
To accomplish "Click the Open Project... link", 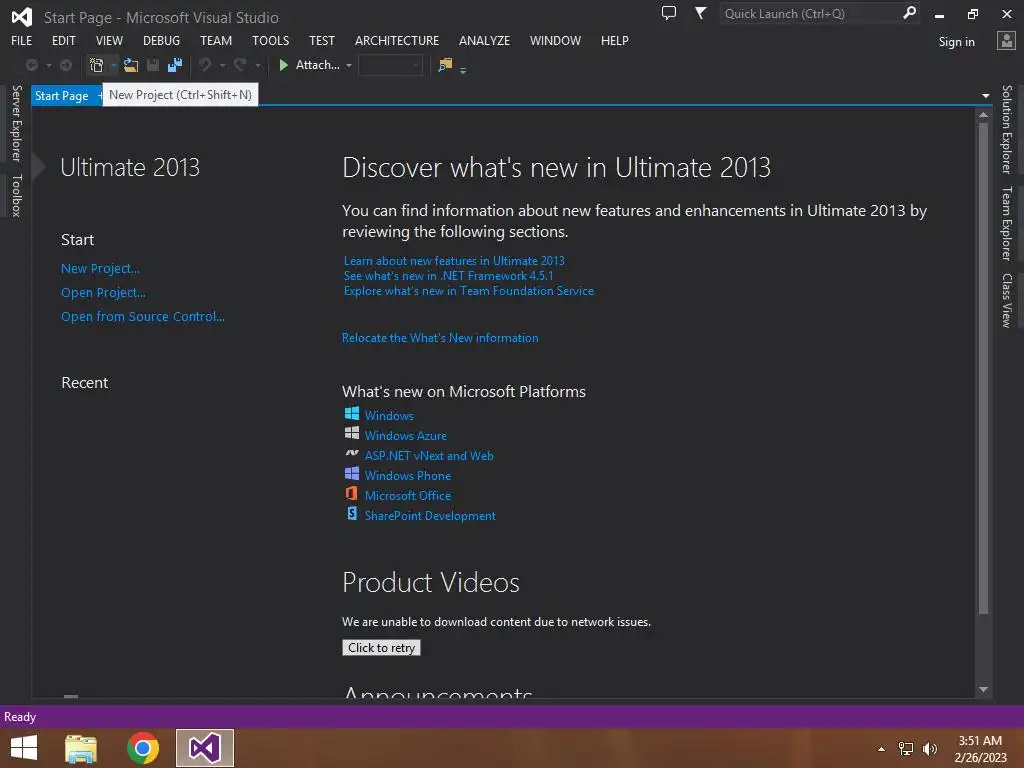I will [103, 293].
